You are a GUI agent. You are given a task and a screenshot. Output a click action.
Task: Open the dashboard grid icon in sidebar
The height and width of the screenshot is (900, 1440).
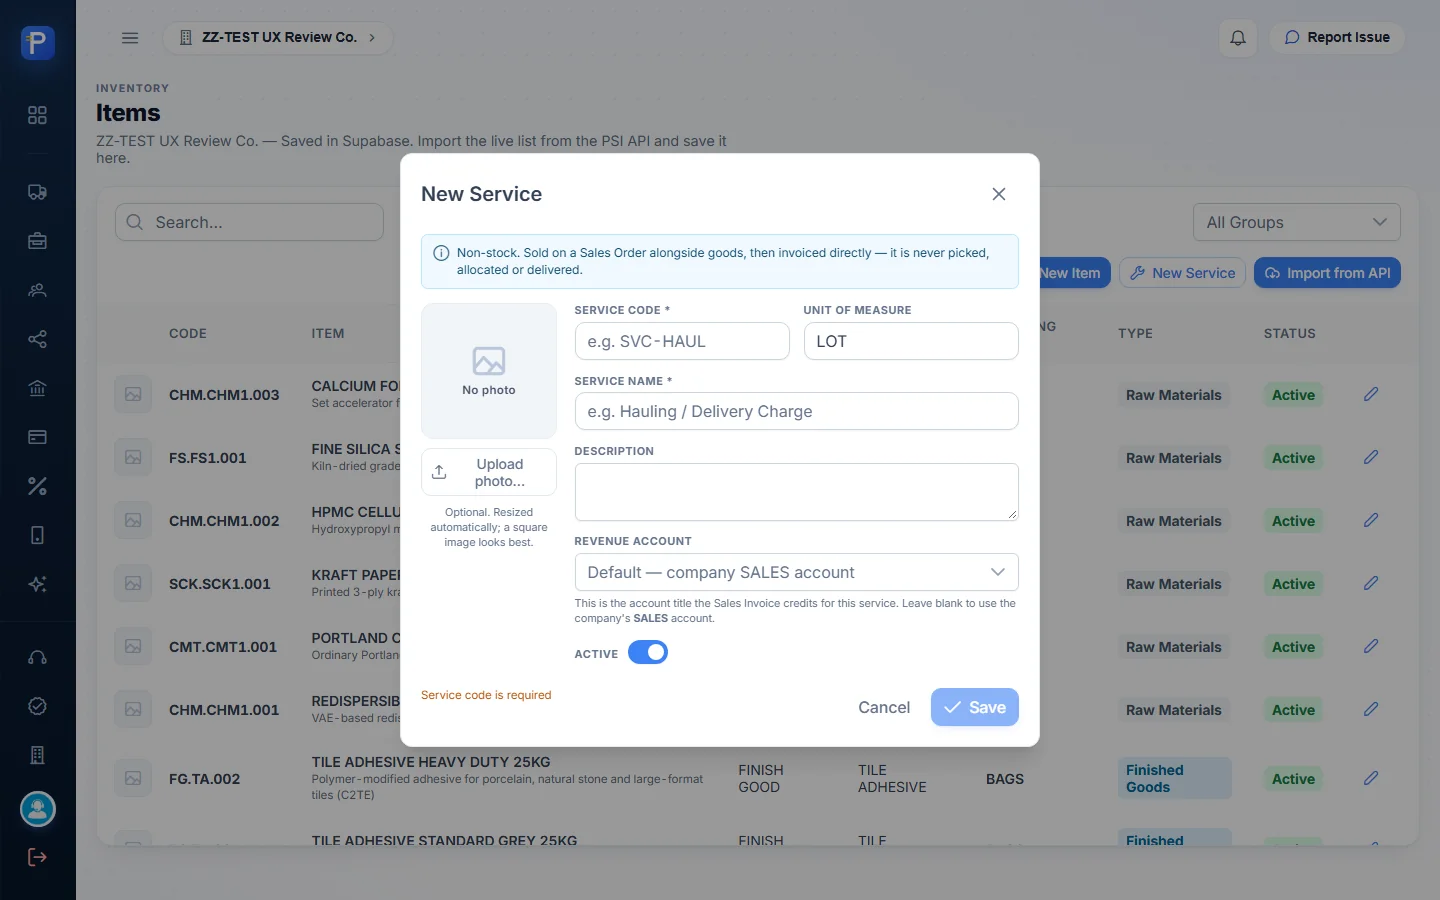37,115
